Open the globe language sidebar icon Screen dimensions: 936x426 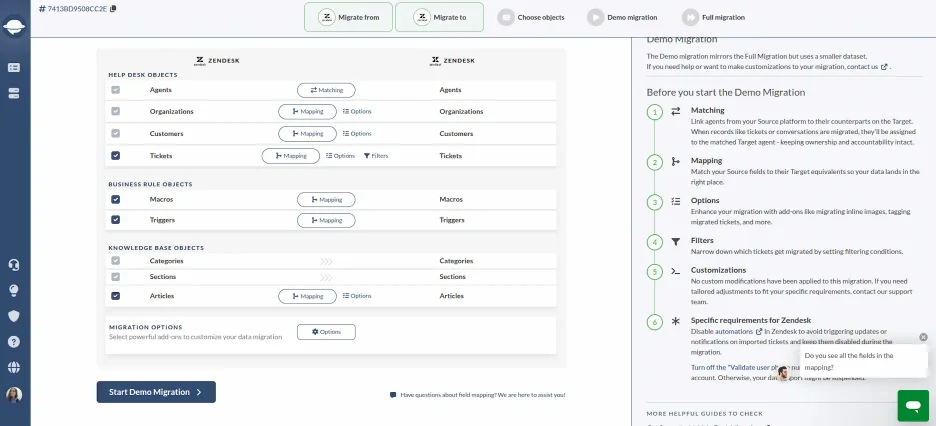[x=14, y=367]
